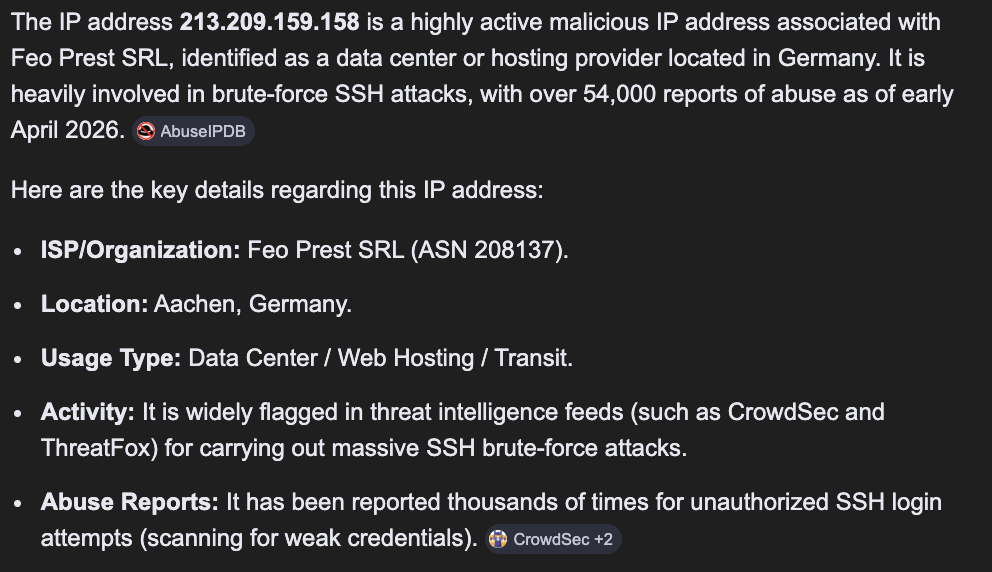The image size is (992, 572).
Task: Click the text 'ASN 208137'
Action: [x=487, y=250]
